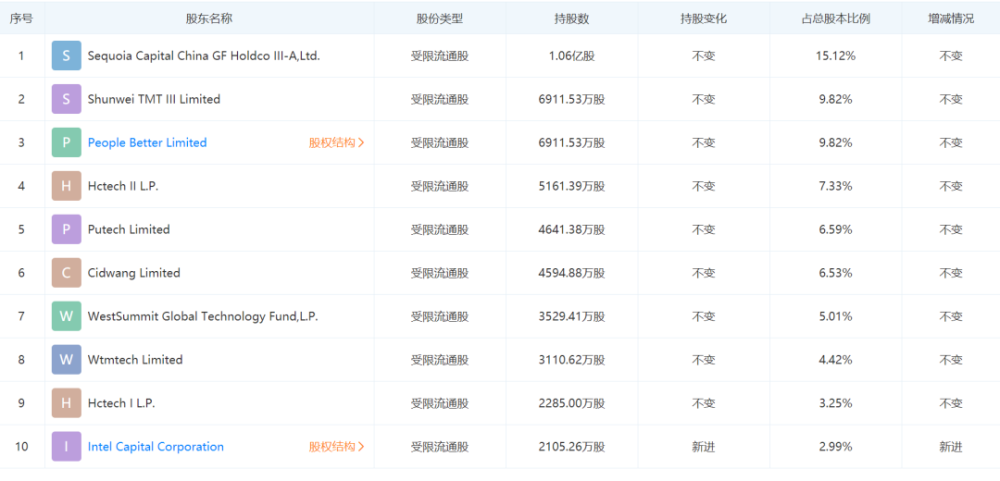
Task: Click 9.82% in the Shunwei row
Action: [835, 100]
